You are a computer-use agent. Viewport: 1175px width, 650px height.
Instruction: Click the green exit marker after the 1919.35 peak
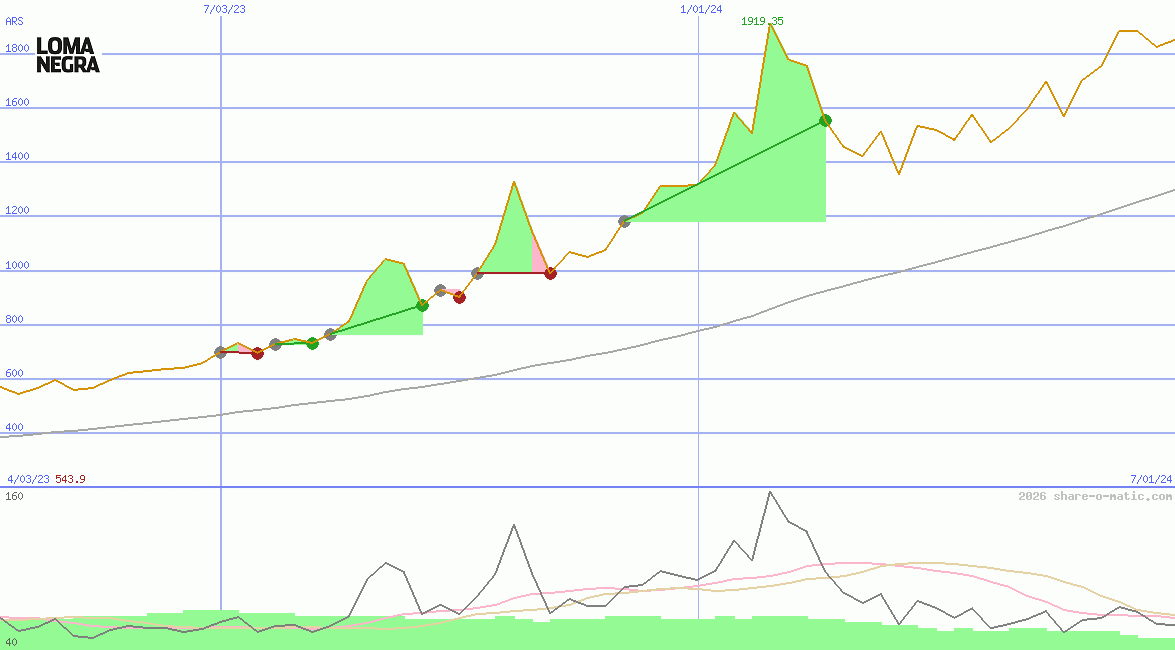click(825, 120)
